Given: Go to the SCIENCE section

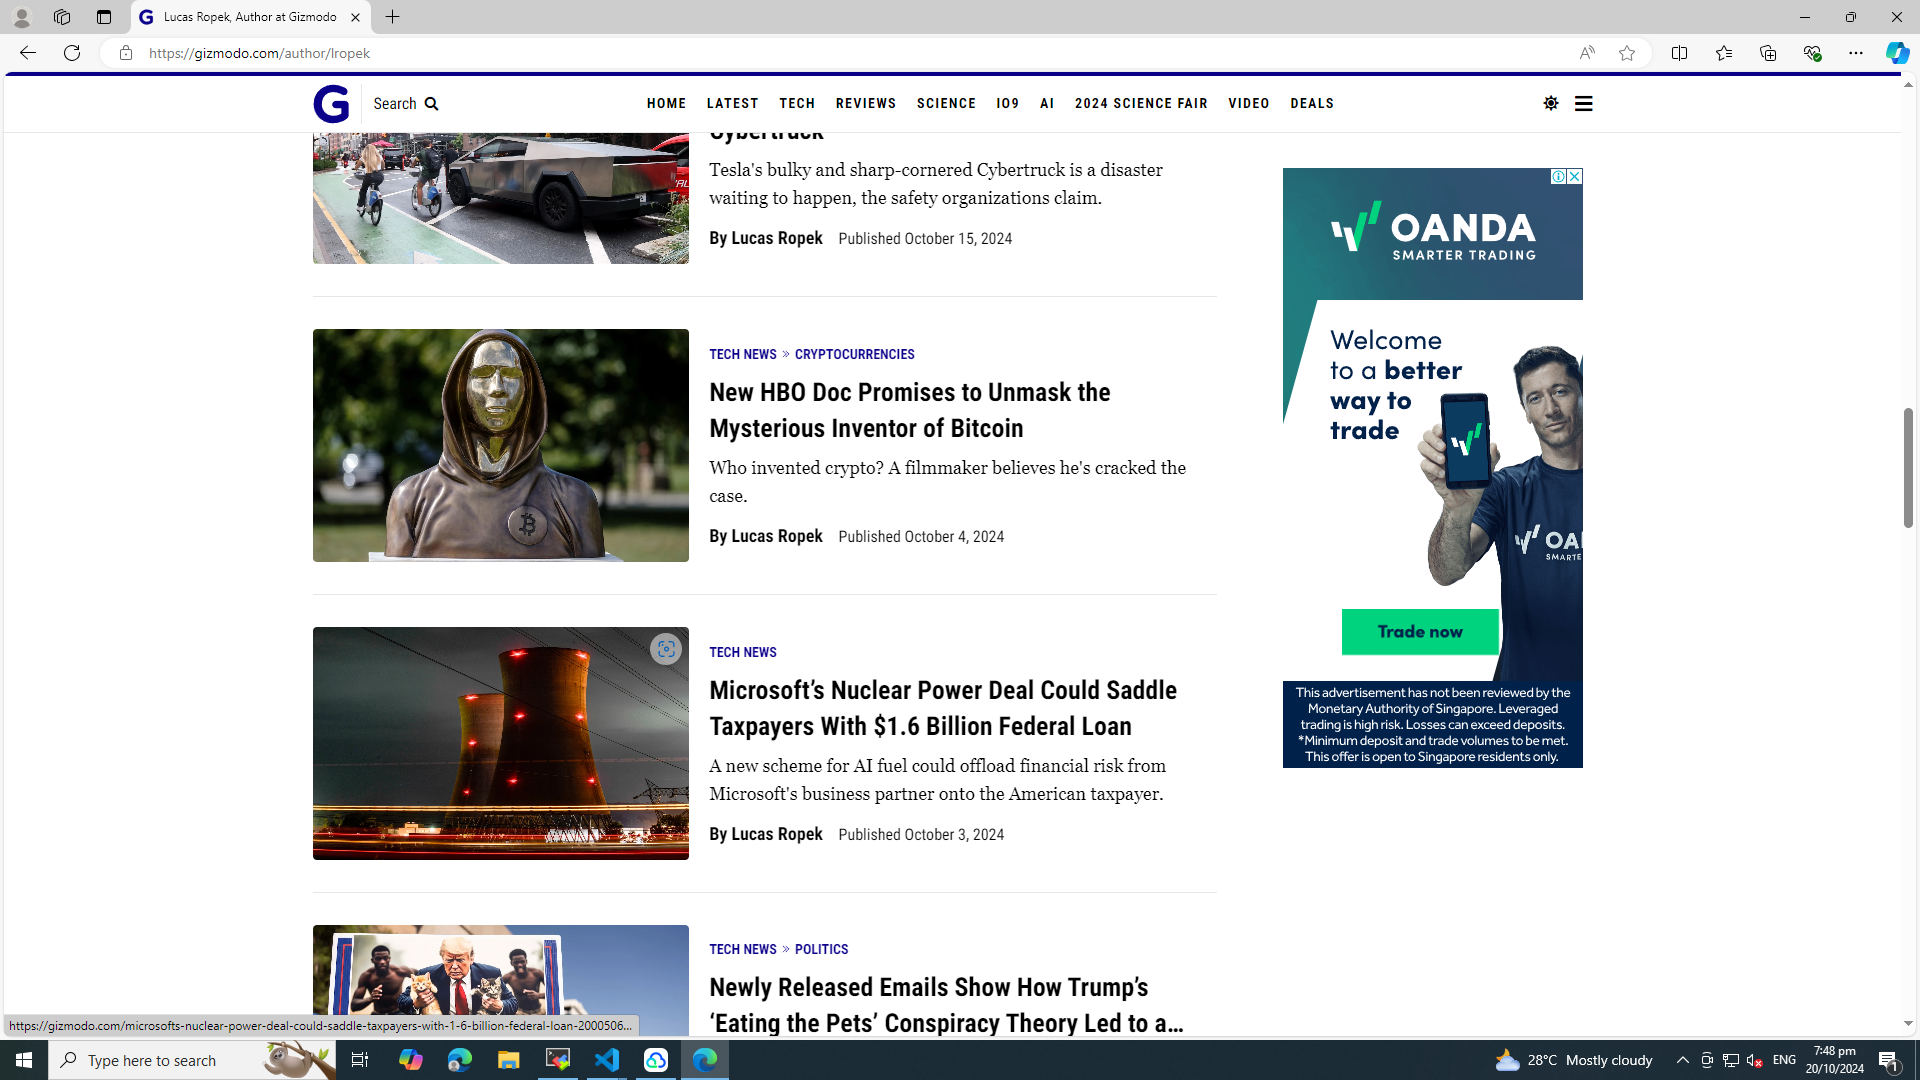Looking at the screenshot, I should [x=945, y=104].
